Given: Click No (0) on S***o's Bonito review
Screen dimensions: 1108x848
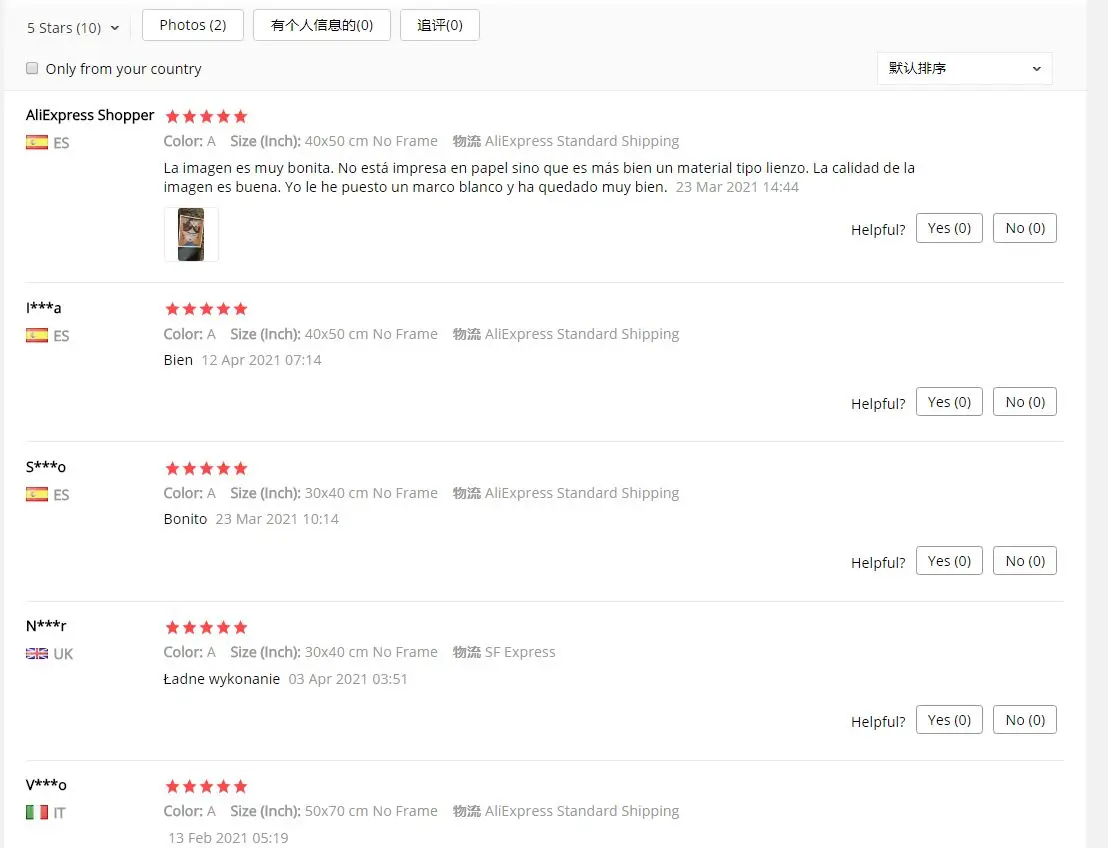Looking at the screenshot, I should (1025, 560).
